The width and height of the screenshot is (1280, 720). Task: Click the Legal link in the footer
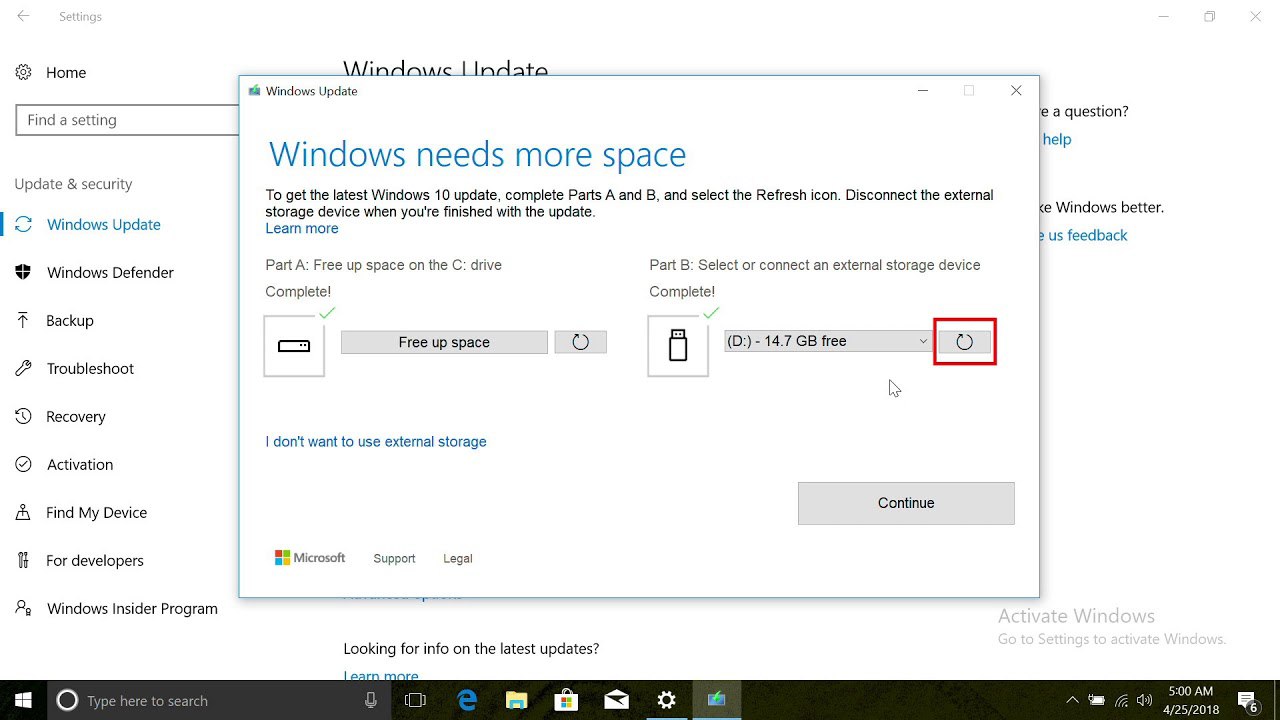(x=458, y=558)
